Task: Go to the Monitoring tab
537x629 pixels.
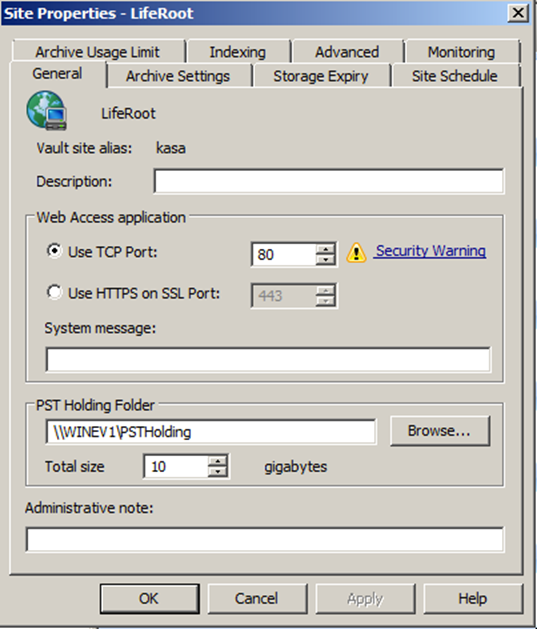Action: (462, 52)
